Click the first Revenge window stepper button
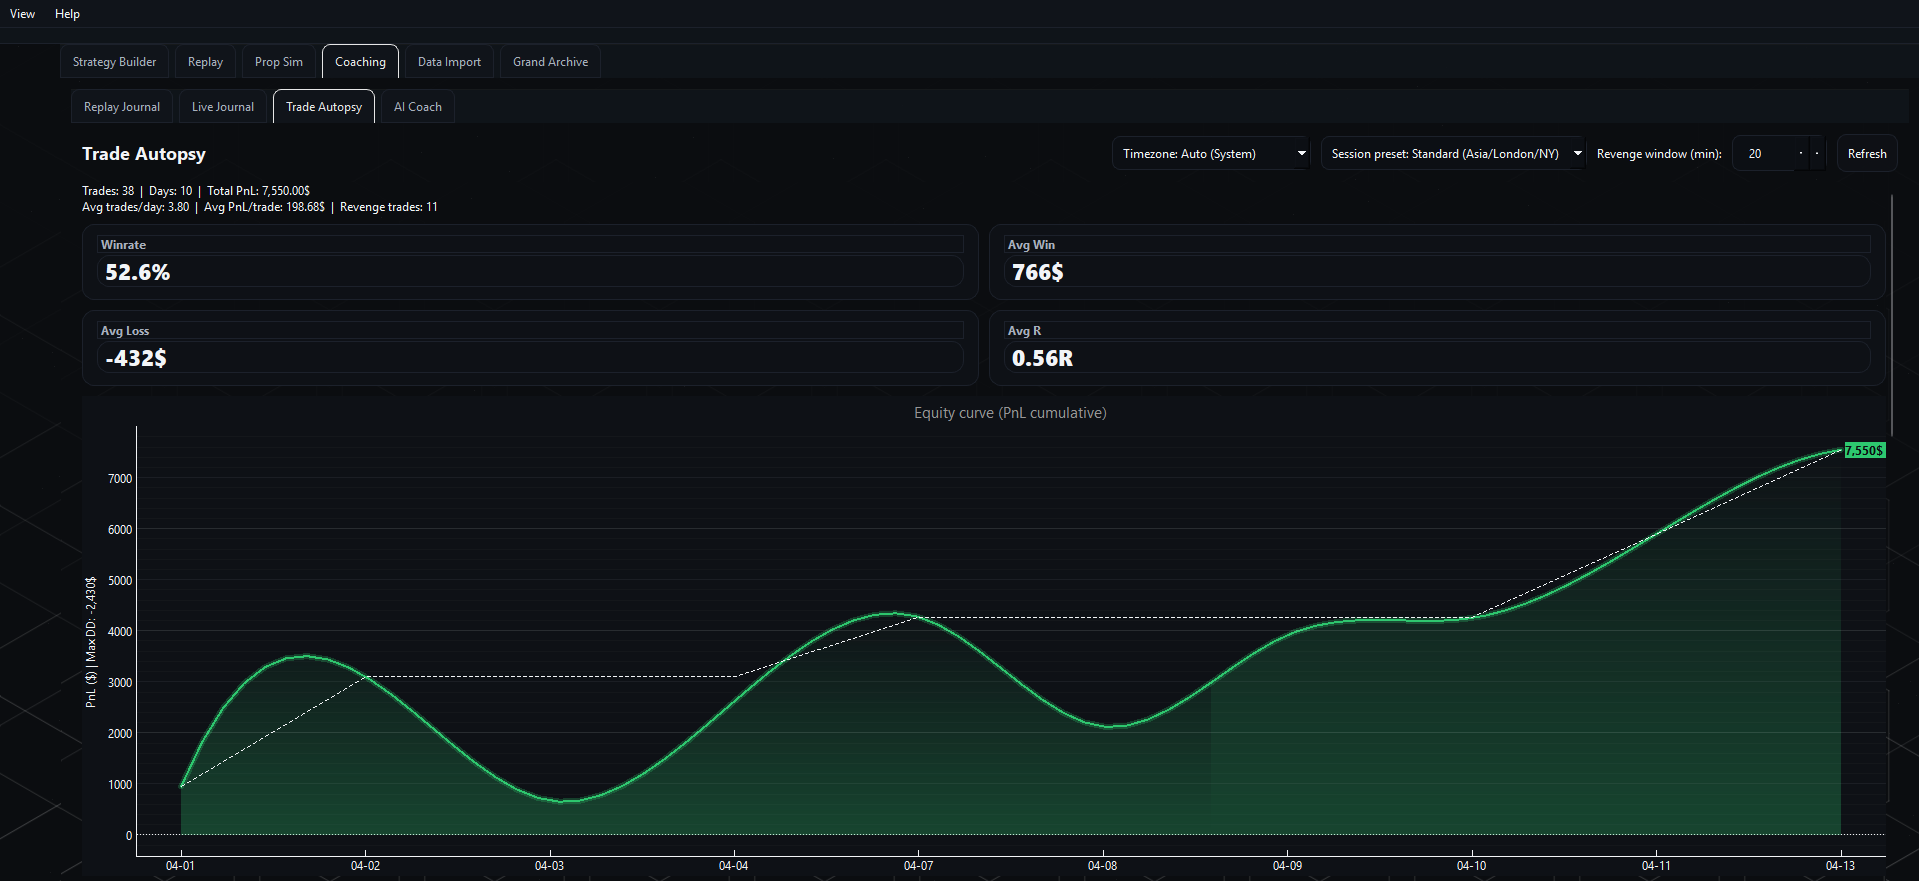Screen dimensions: 1919x881 pyautogui.click(x=1801, y=154)
